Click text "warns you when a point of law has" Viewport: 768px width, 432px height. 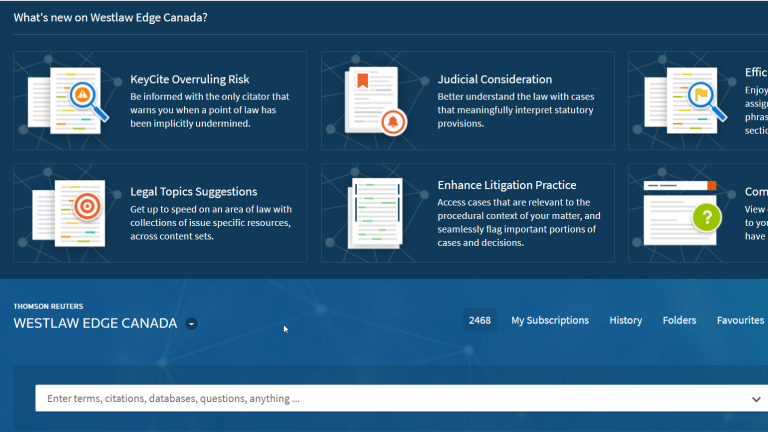(203, 110)
